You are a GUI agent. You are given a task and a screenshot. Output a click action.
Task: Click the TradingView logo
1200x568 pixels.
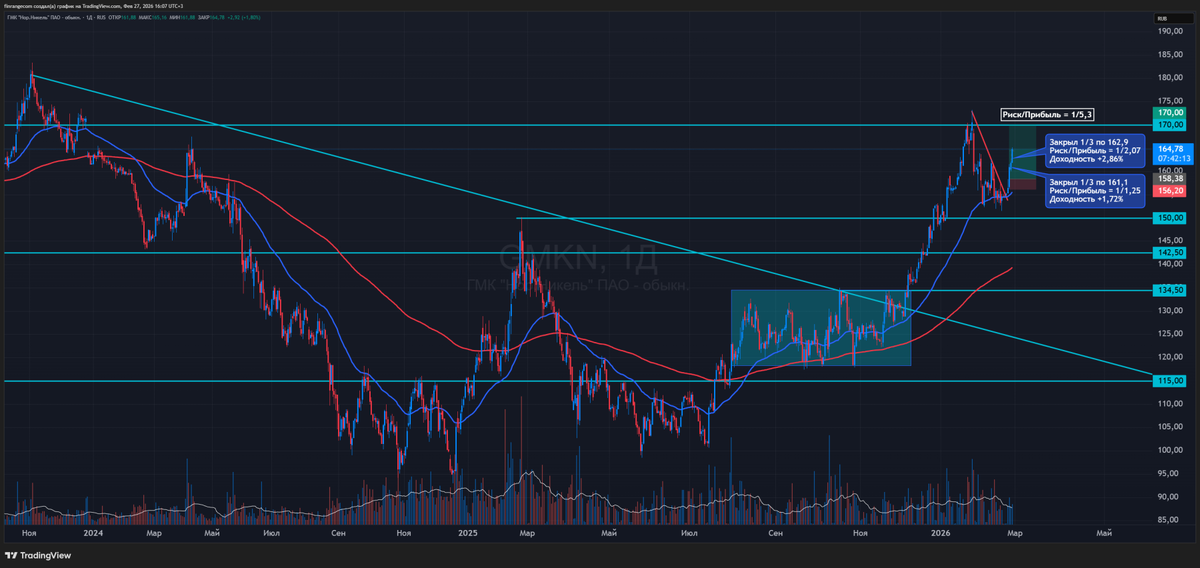[38, 555]
